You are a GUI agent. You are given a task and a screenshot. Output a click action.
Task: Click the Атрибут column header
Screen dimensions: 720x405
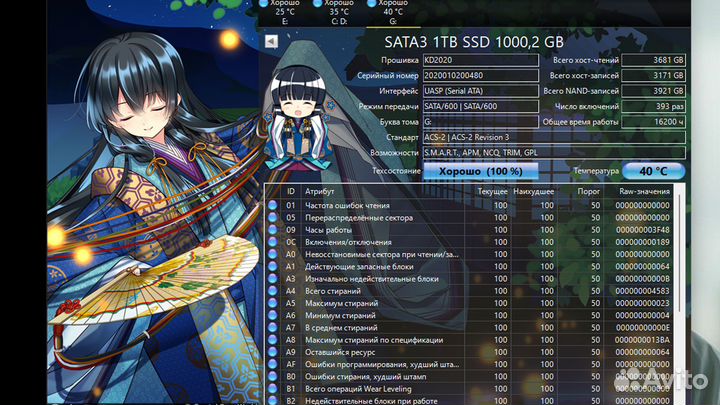click(x=320, y=191)
